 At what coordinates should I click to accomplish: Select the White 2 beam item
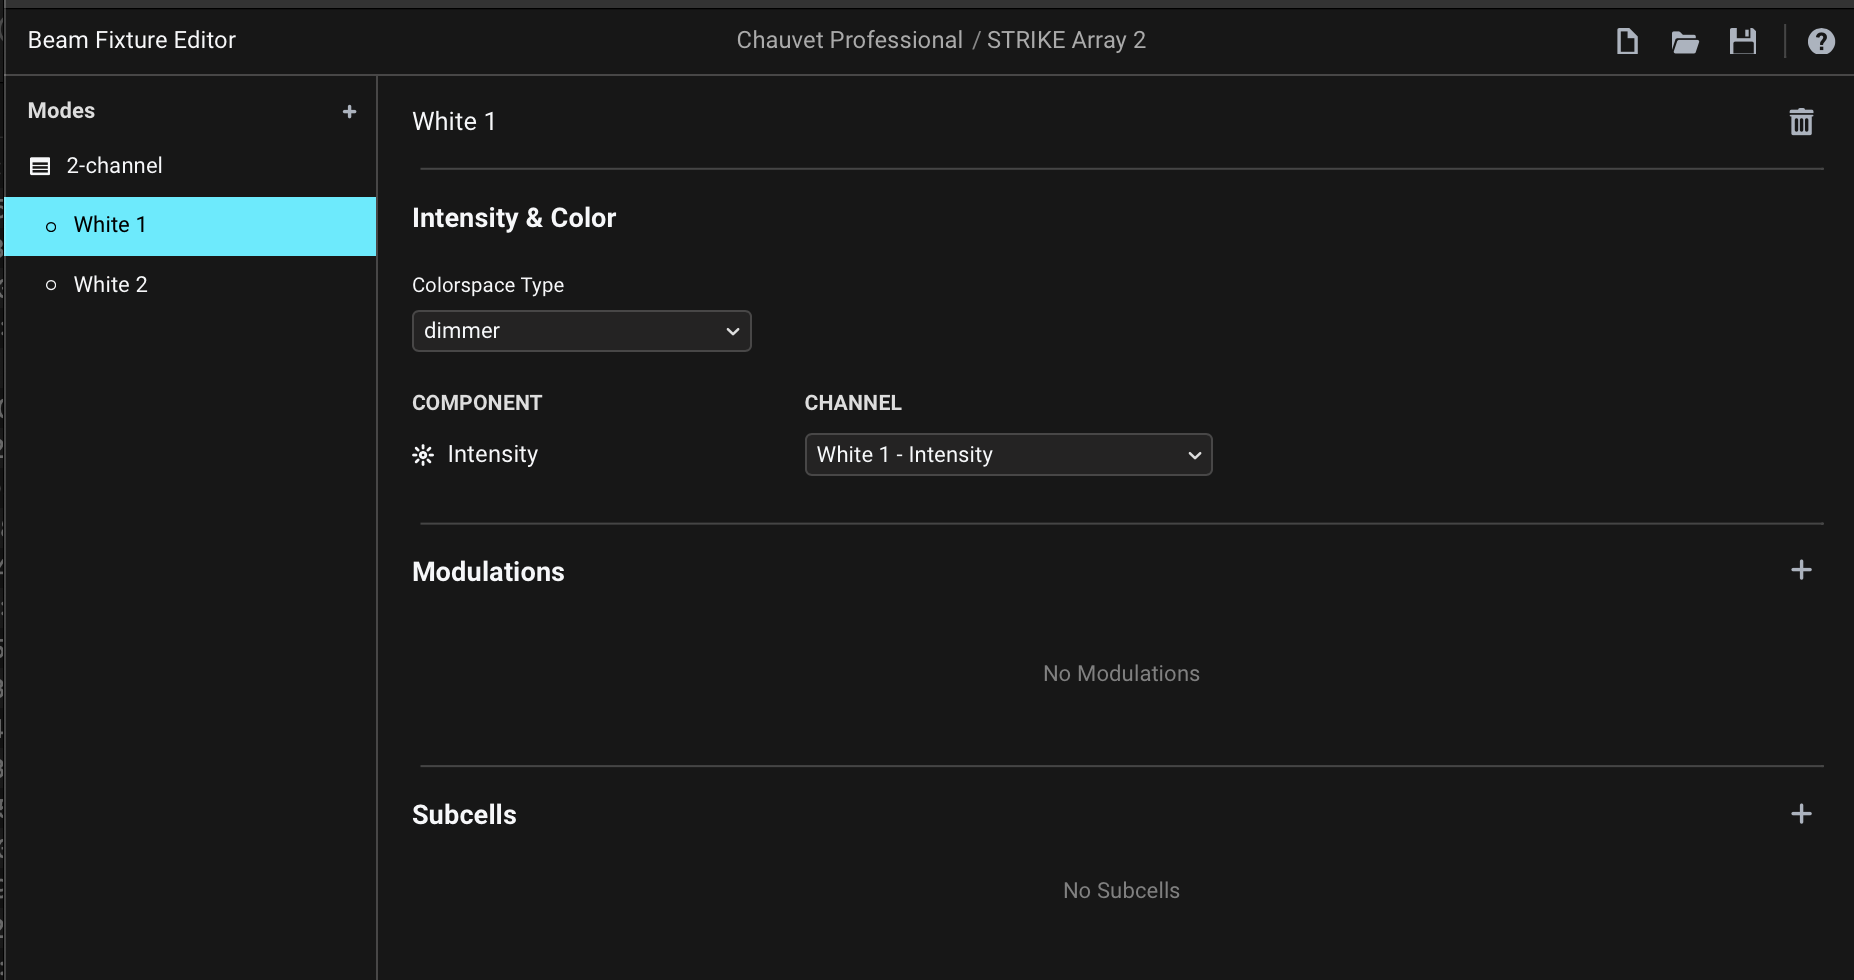110,285
